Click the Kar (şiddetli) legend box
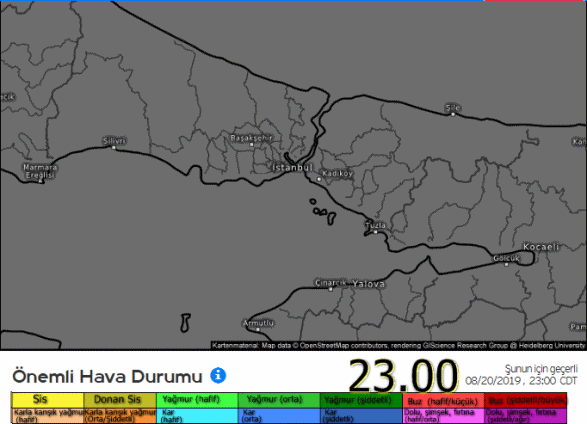 [361, 415]
